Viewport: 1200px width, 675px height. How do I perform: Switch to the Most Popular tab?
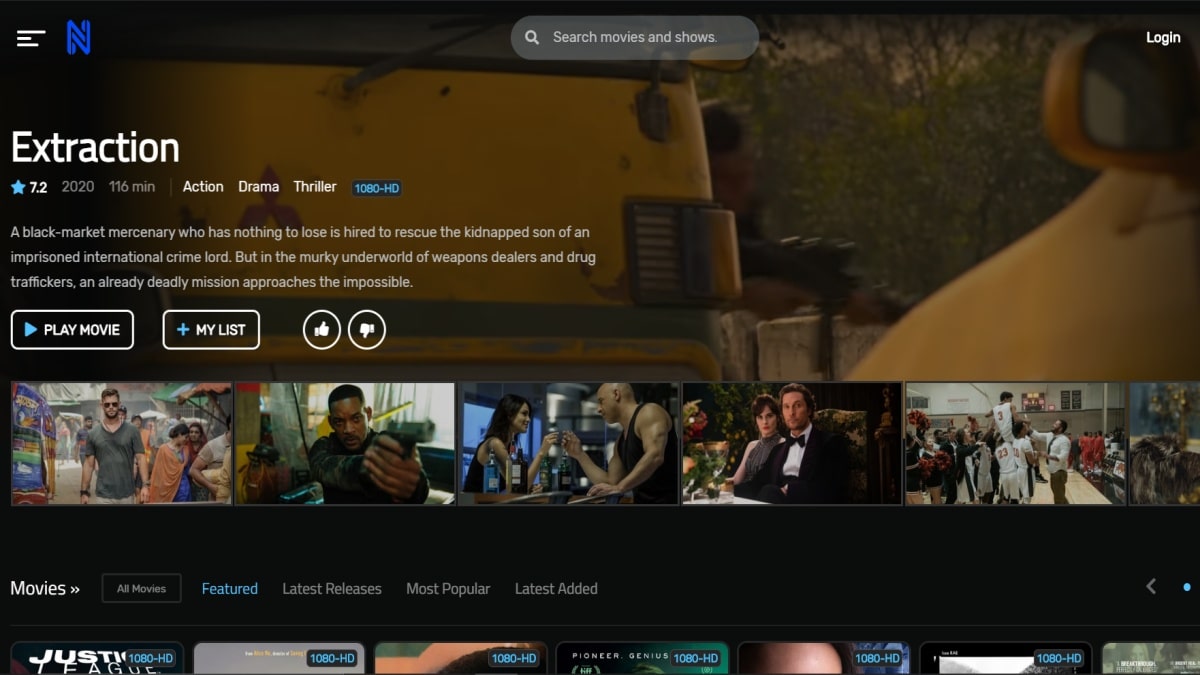(x=448, y=589)
